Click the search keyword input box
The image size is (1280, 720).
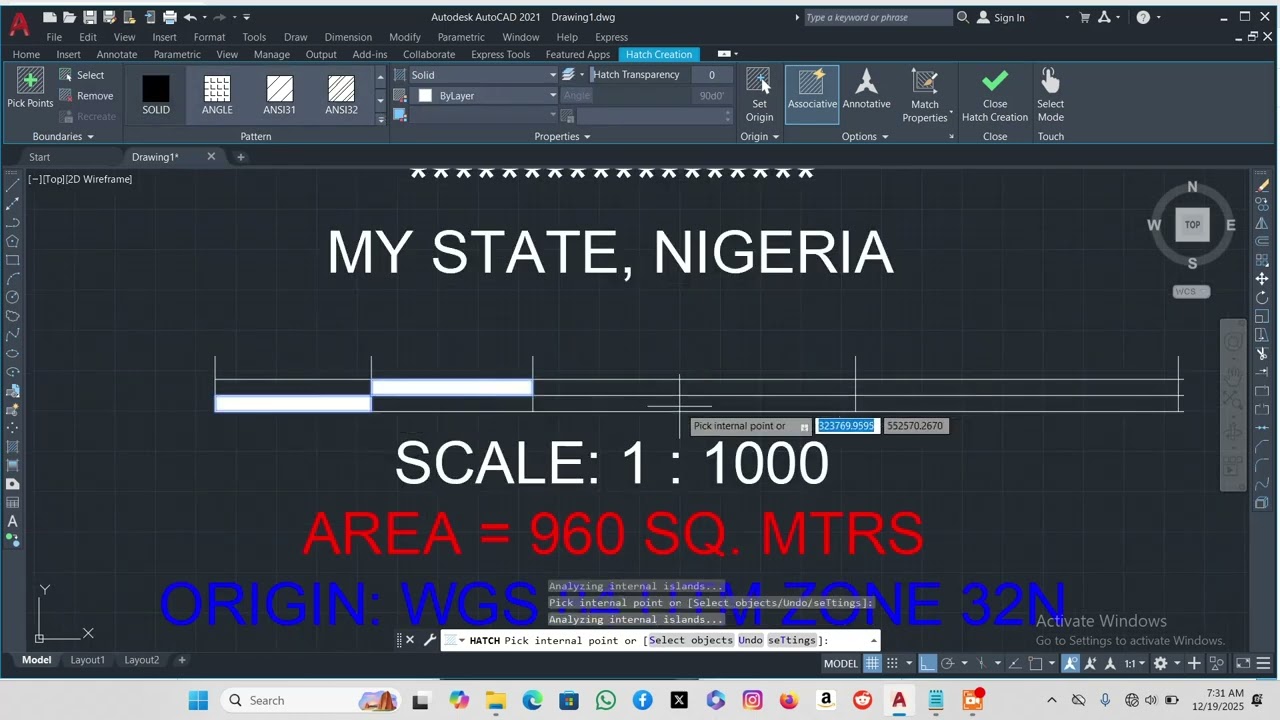pyautogui.click(x=877, y=17)
